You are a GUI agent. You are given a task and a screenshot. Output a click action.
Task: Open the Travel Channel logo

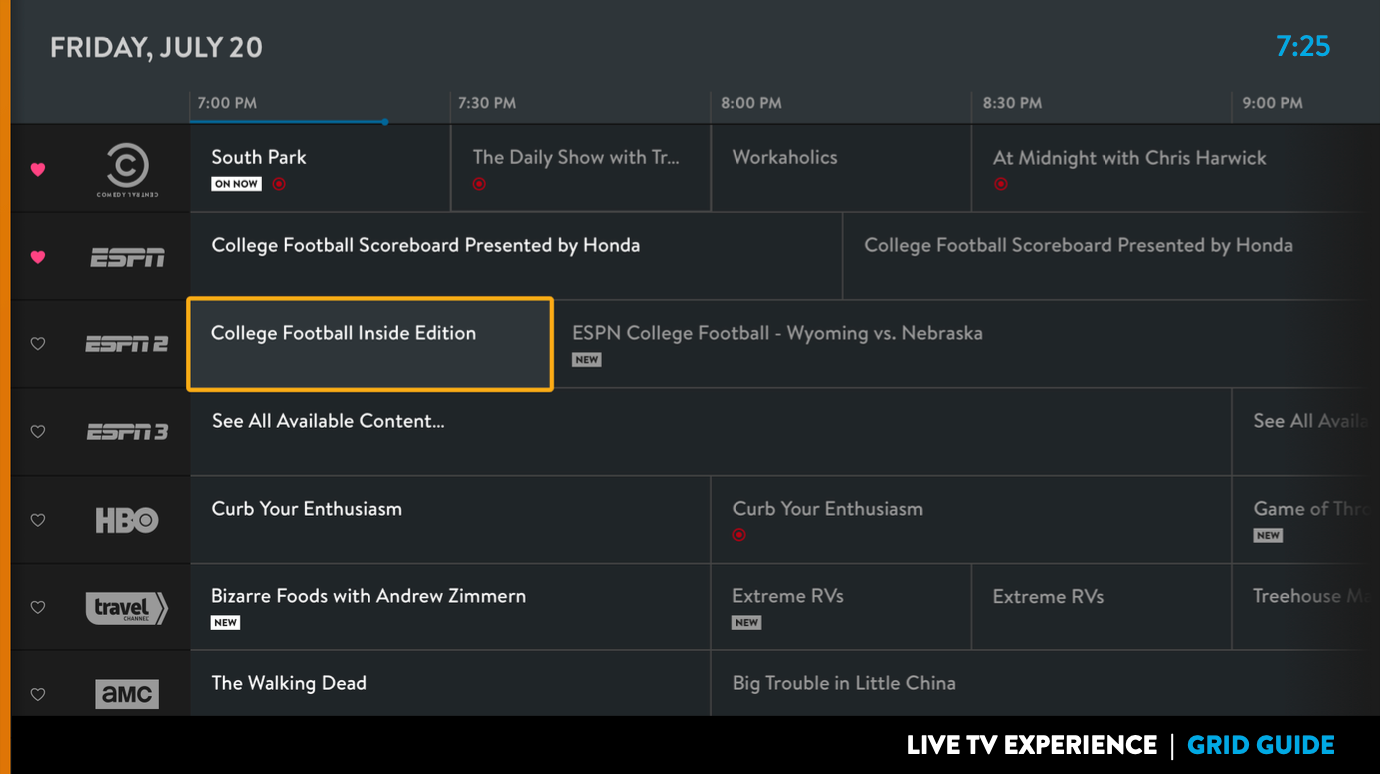tap(127, 608)
